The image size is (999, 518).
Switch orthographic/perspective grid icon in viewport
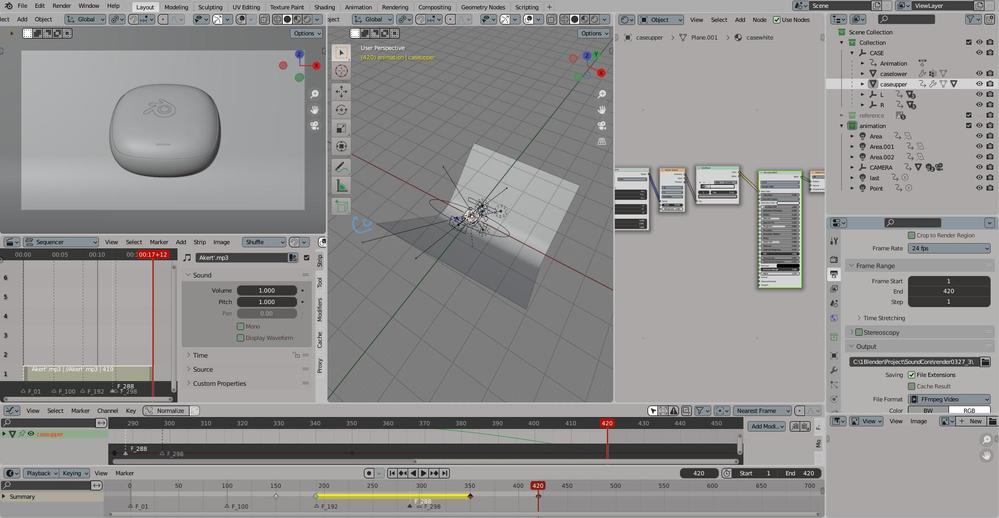(601, 141)
